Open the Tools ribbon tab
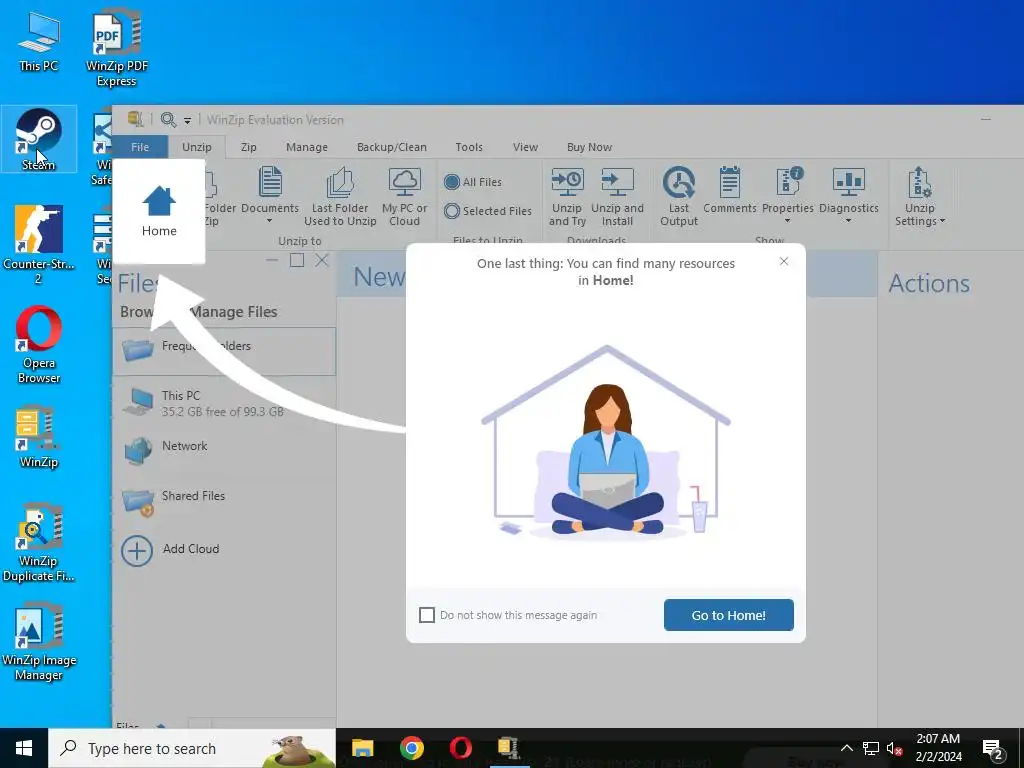1024x768 pixels. (469, 147)
